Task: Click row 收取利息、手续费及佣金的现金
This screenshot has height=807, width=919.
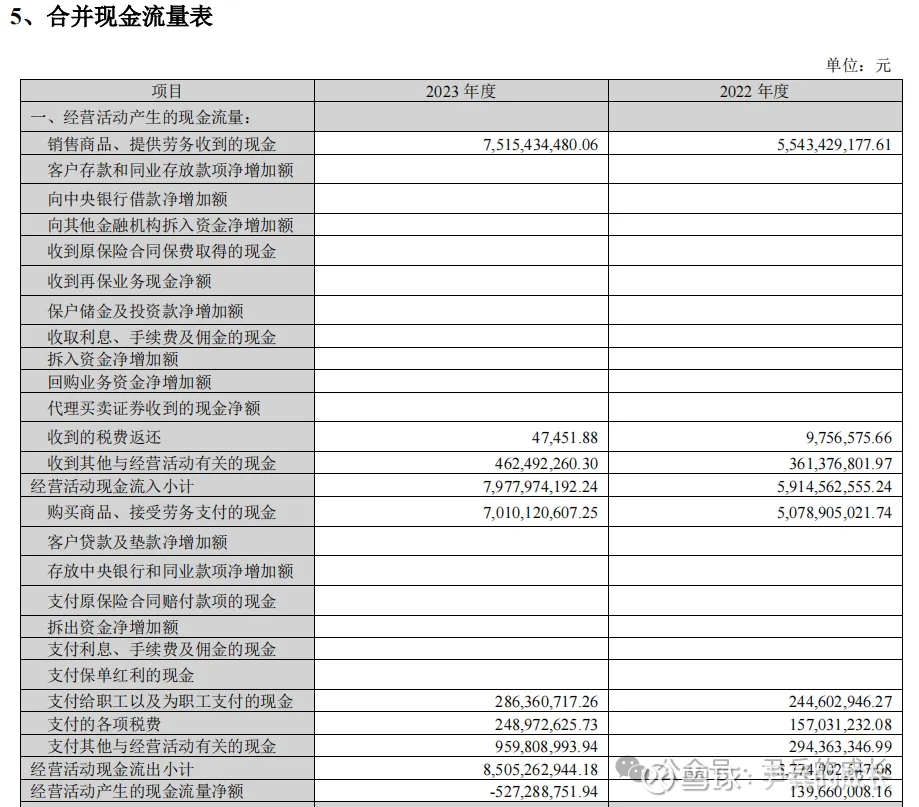Action: (461, 336)
